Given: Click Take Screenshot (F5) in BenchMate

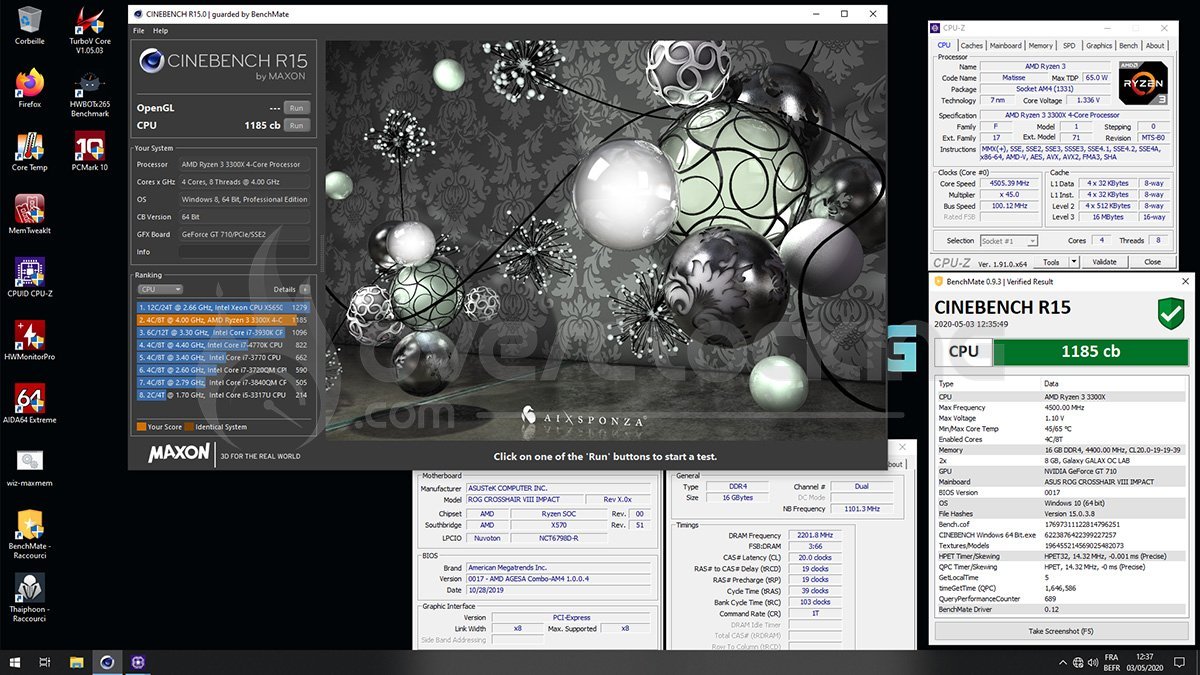Looking at the screenshot, I should (x=1062, y=631).
